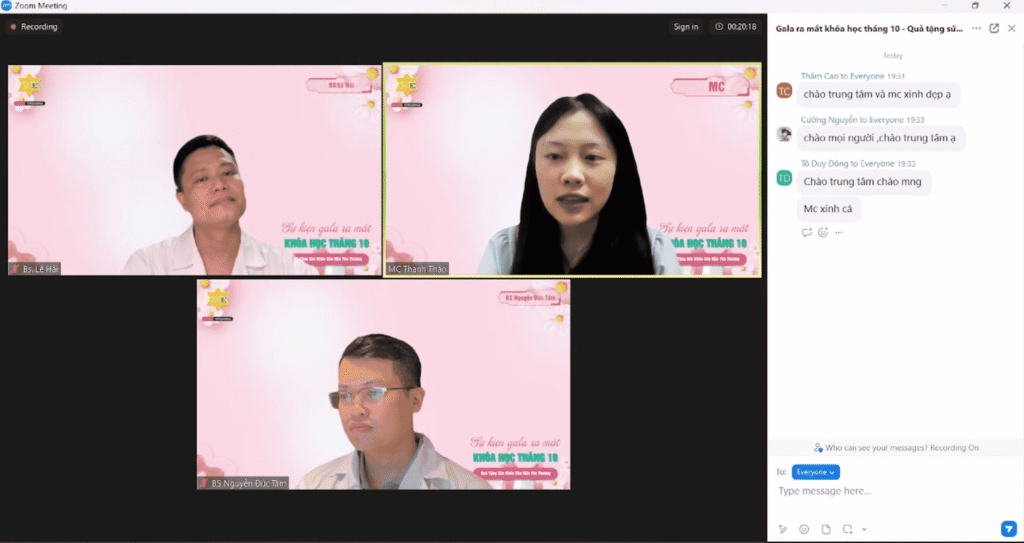
Task: Click the meeting timer 00:20:18
Action: coord(736,27)
